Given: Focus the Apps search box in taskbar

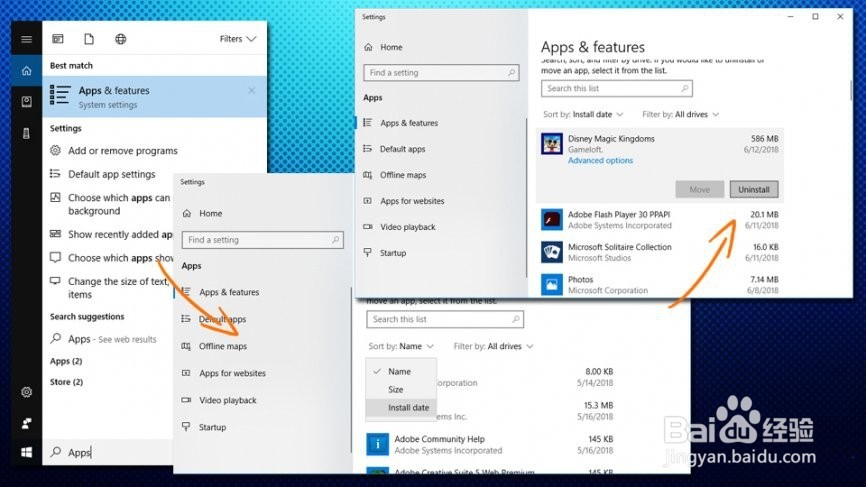Looking at the screenshot, I should tap(108, 452).
